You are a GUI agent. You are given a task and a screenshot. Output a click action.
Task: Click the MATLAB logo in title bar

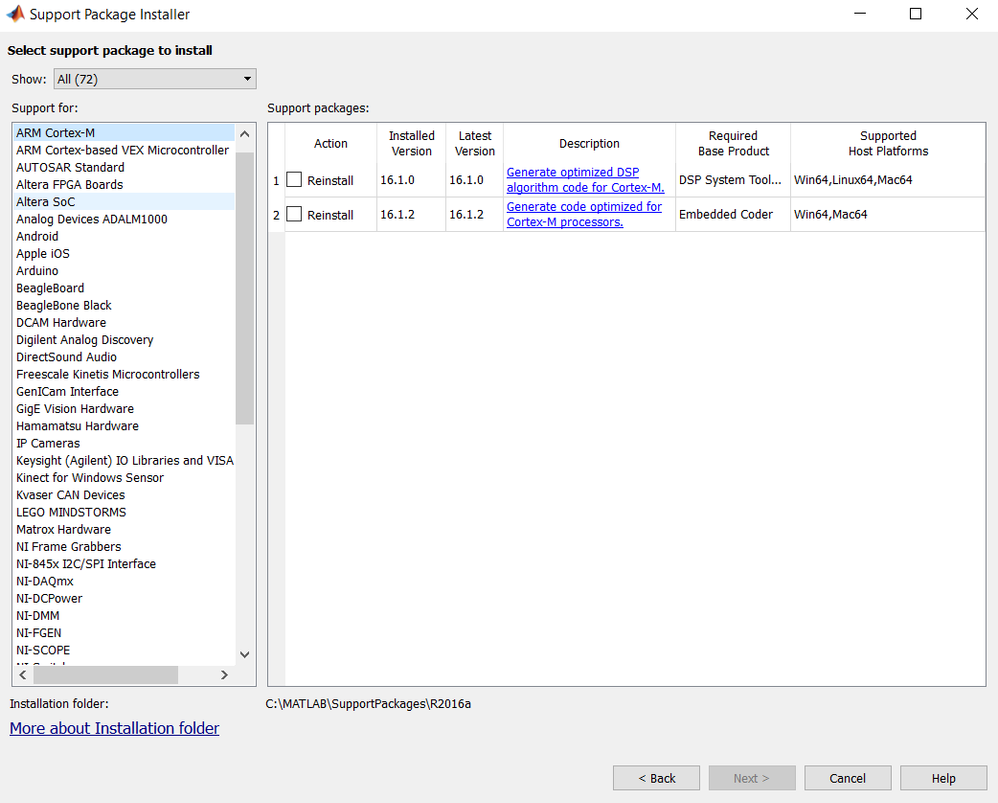coord(15,14)
